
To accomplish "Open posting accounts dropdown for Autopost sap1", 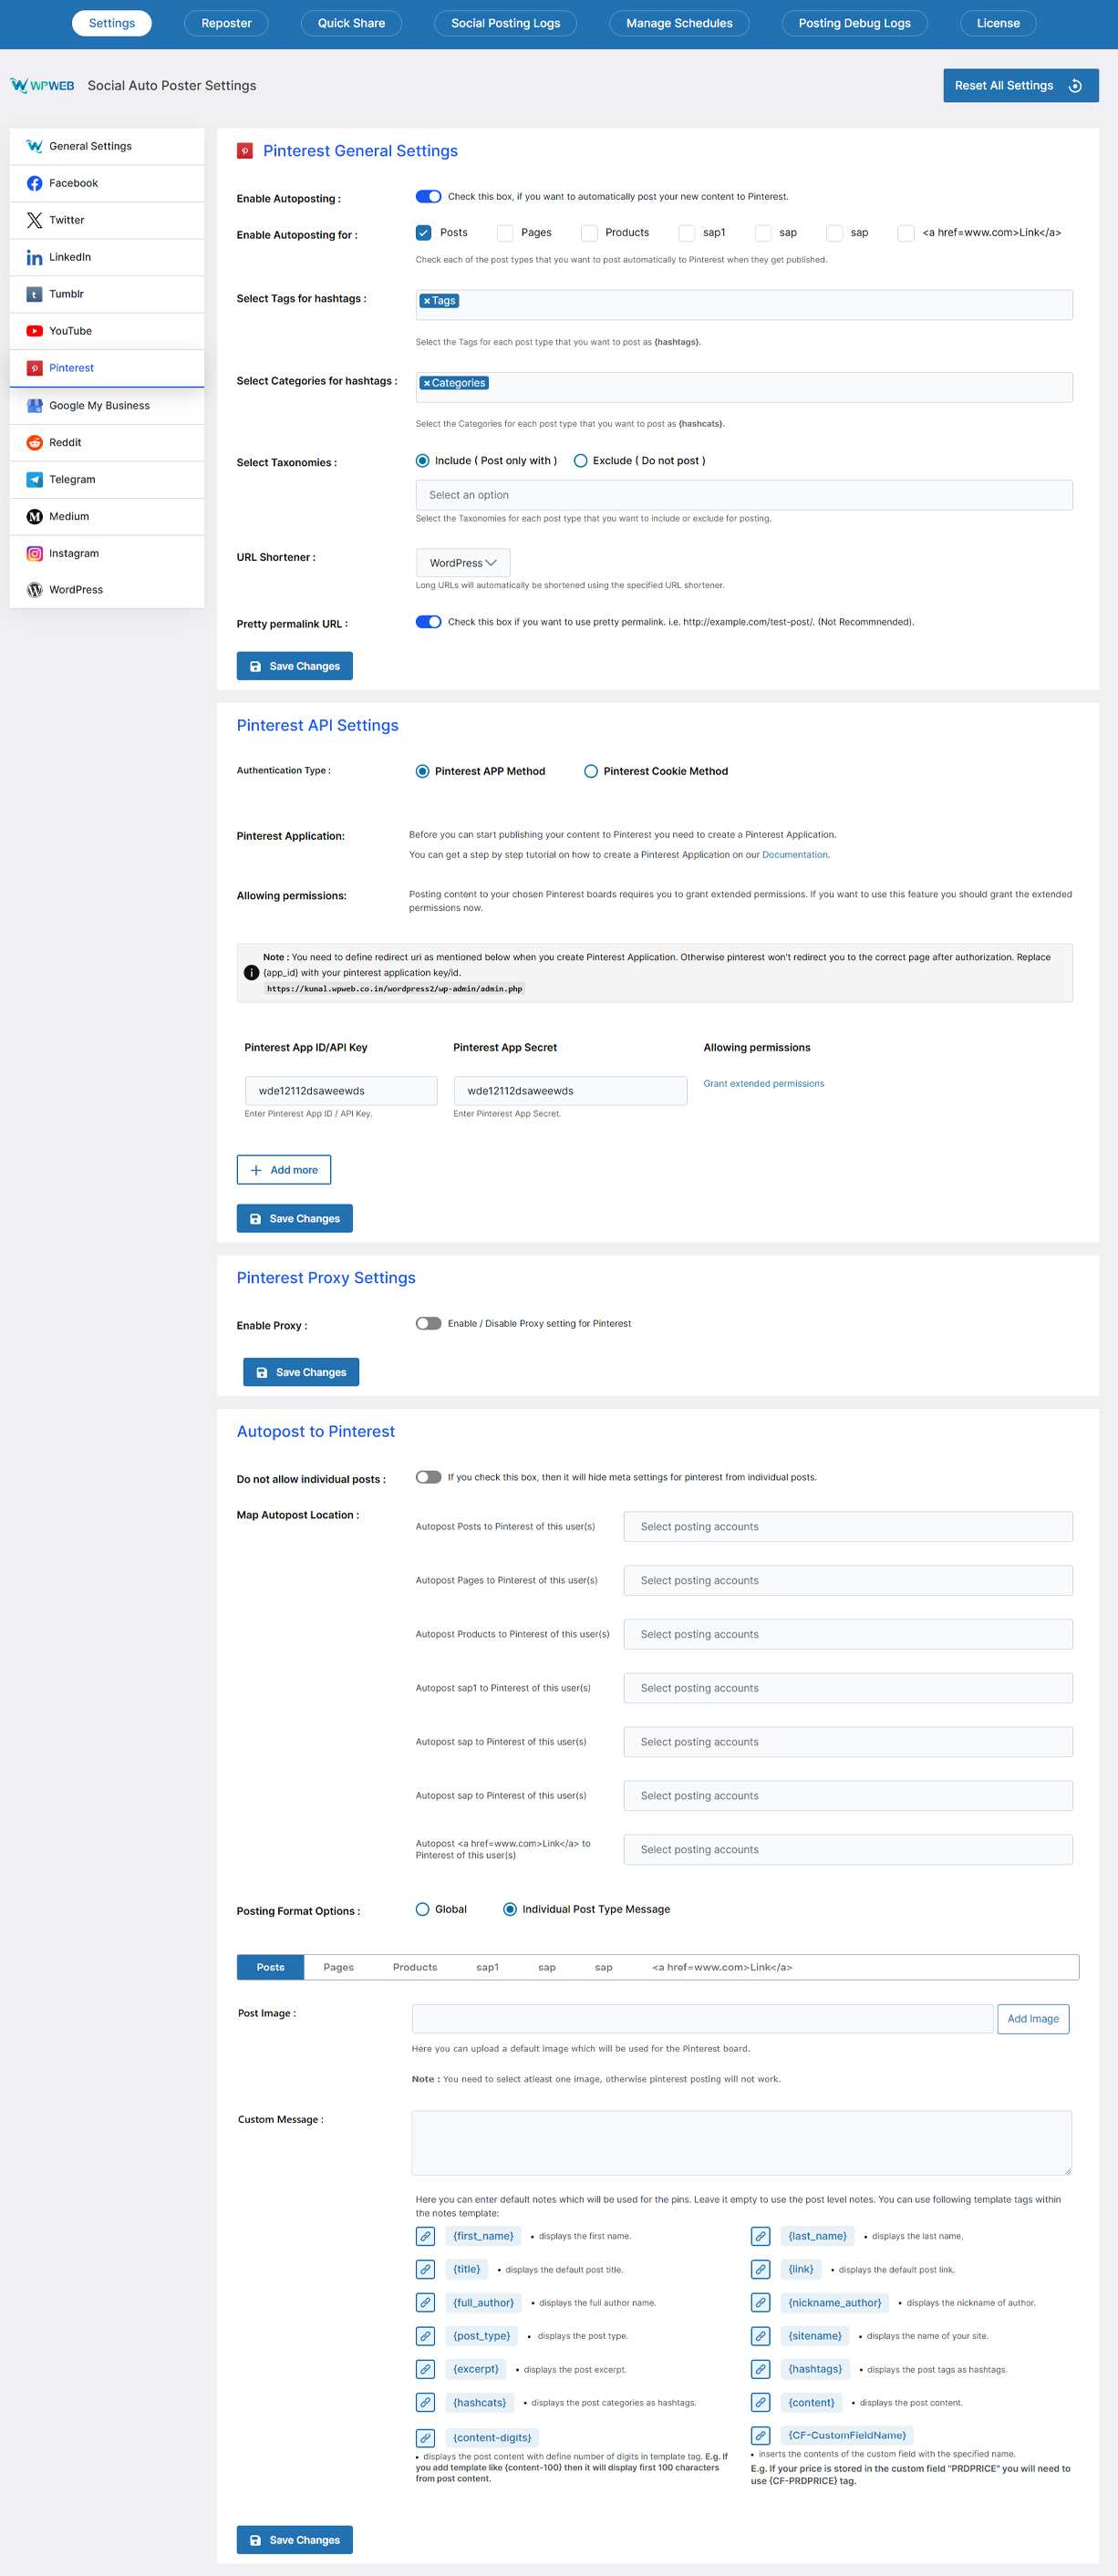I will tap(848, 1689).
